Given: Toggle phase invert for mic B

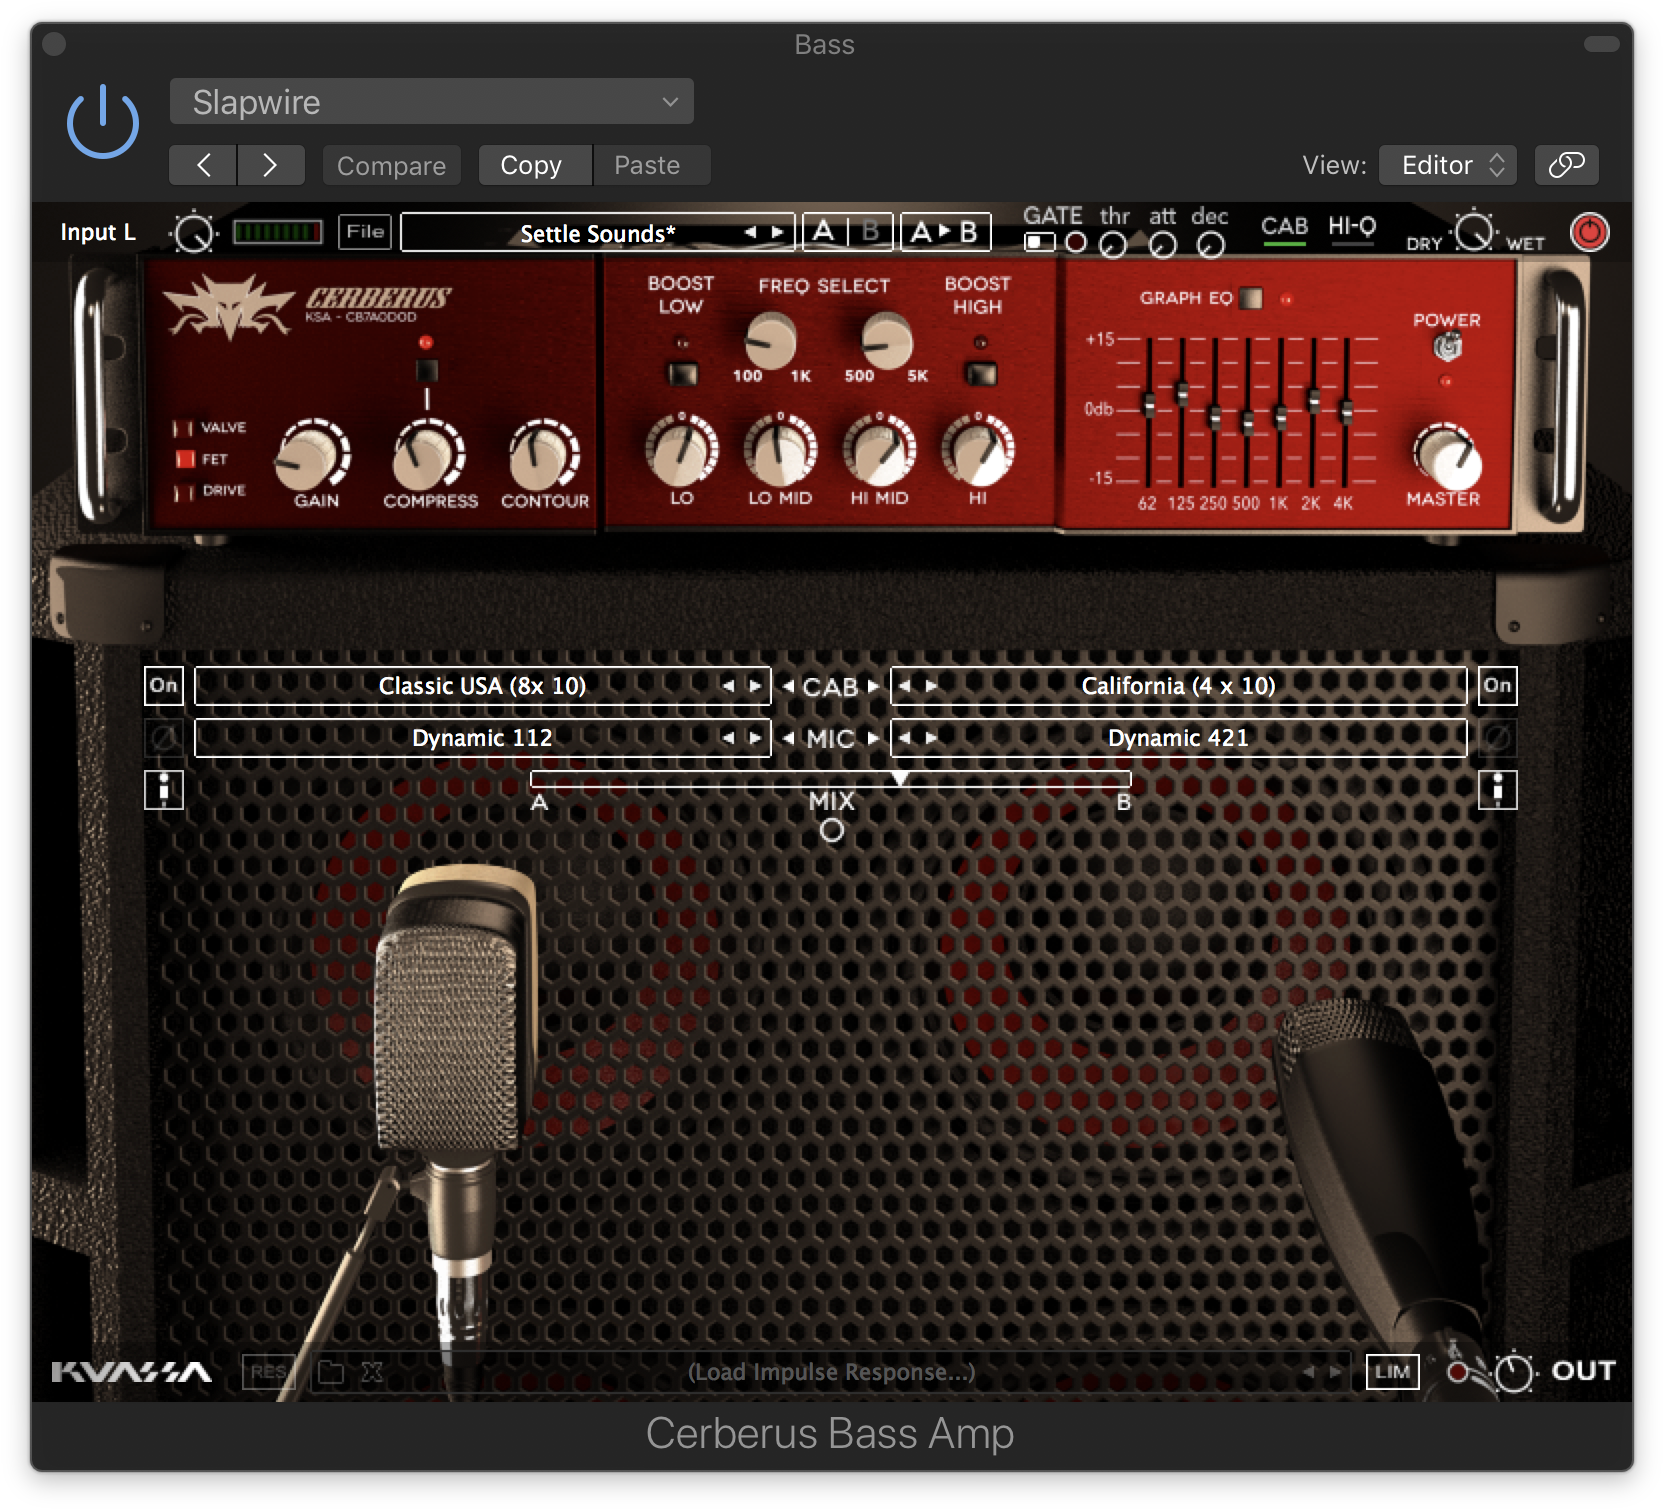Looking at the screenshot, I should 1497,738.
